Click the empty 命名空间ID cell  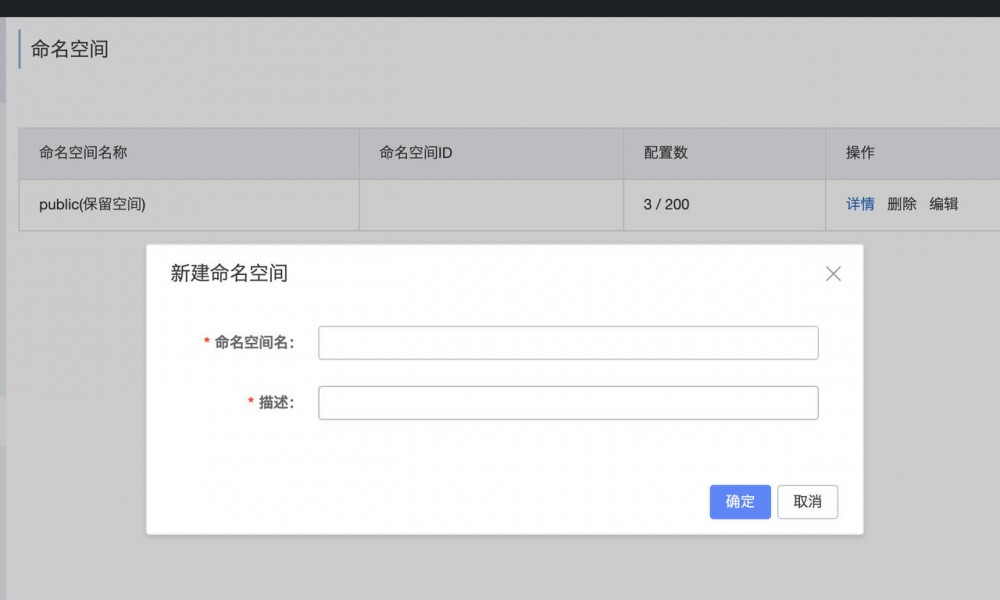point(490,204)
